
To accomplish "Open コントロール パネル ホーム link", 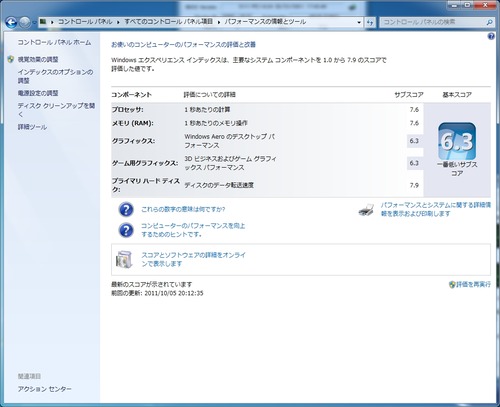I will click(54, 42).
